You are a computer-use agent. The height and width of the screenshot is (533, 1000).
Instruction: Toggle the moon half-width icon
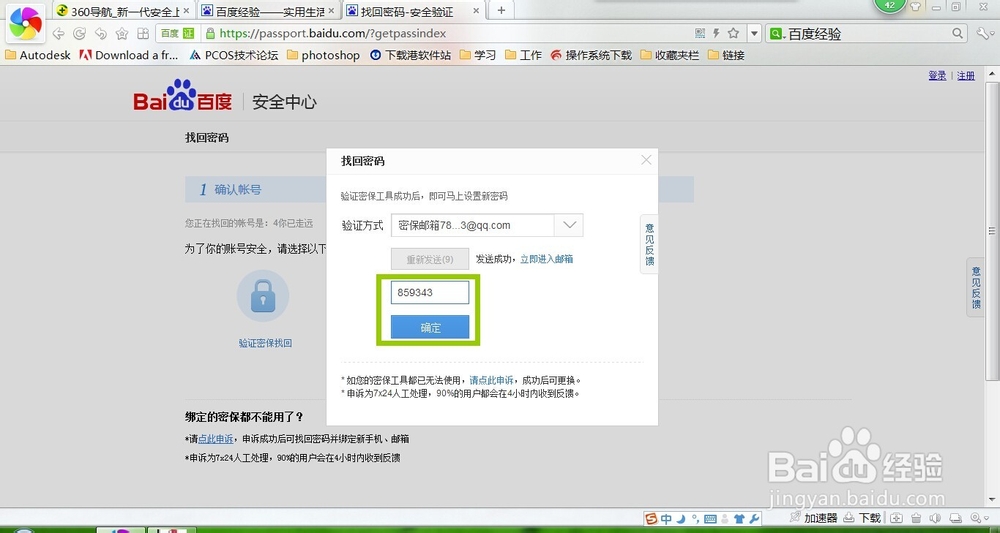coord(681,518)
